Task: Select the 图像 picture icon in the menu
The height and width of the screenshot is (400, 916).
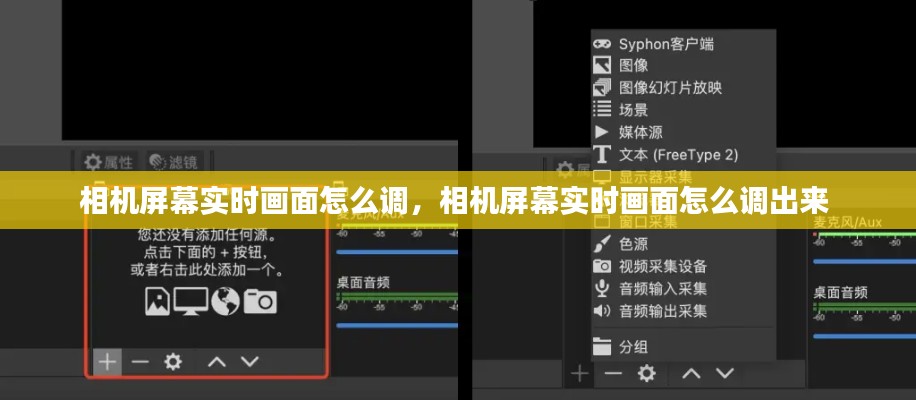Action: click(602, 65)
